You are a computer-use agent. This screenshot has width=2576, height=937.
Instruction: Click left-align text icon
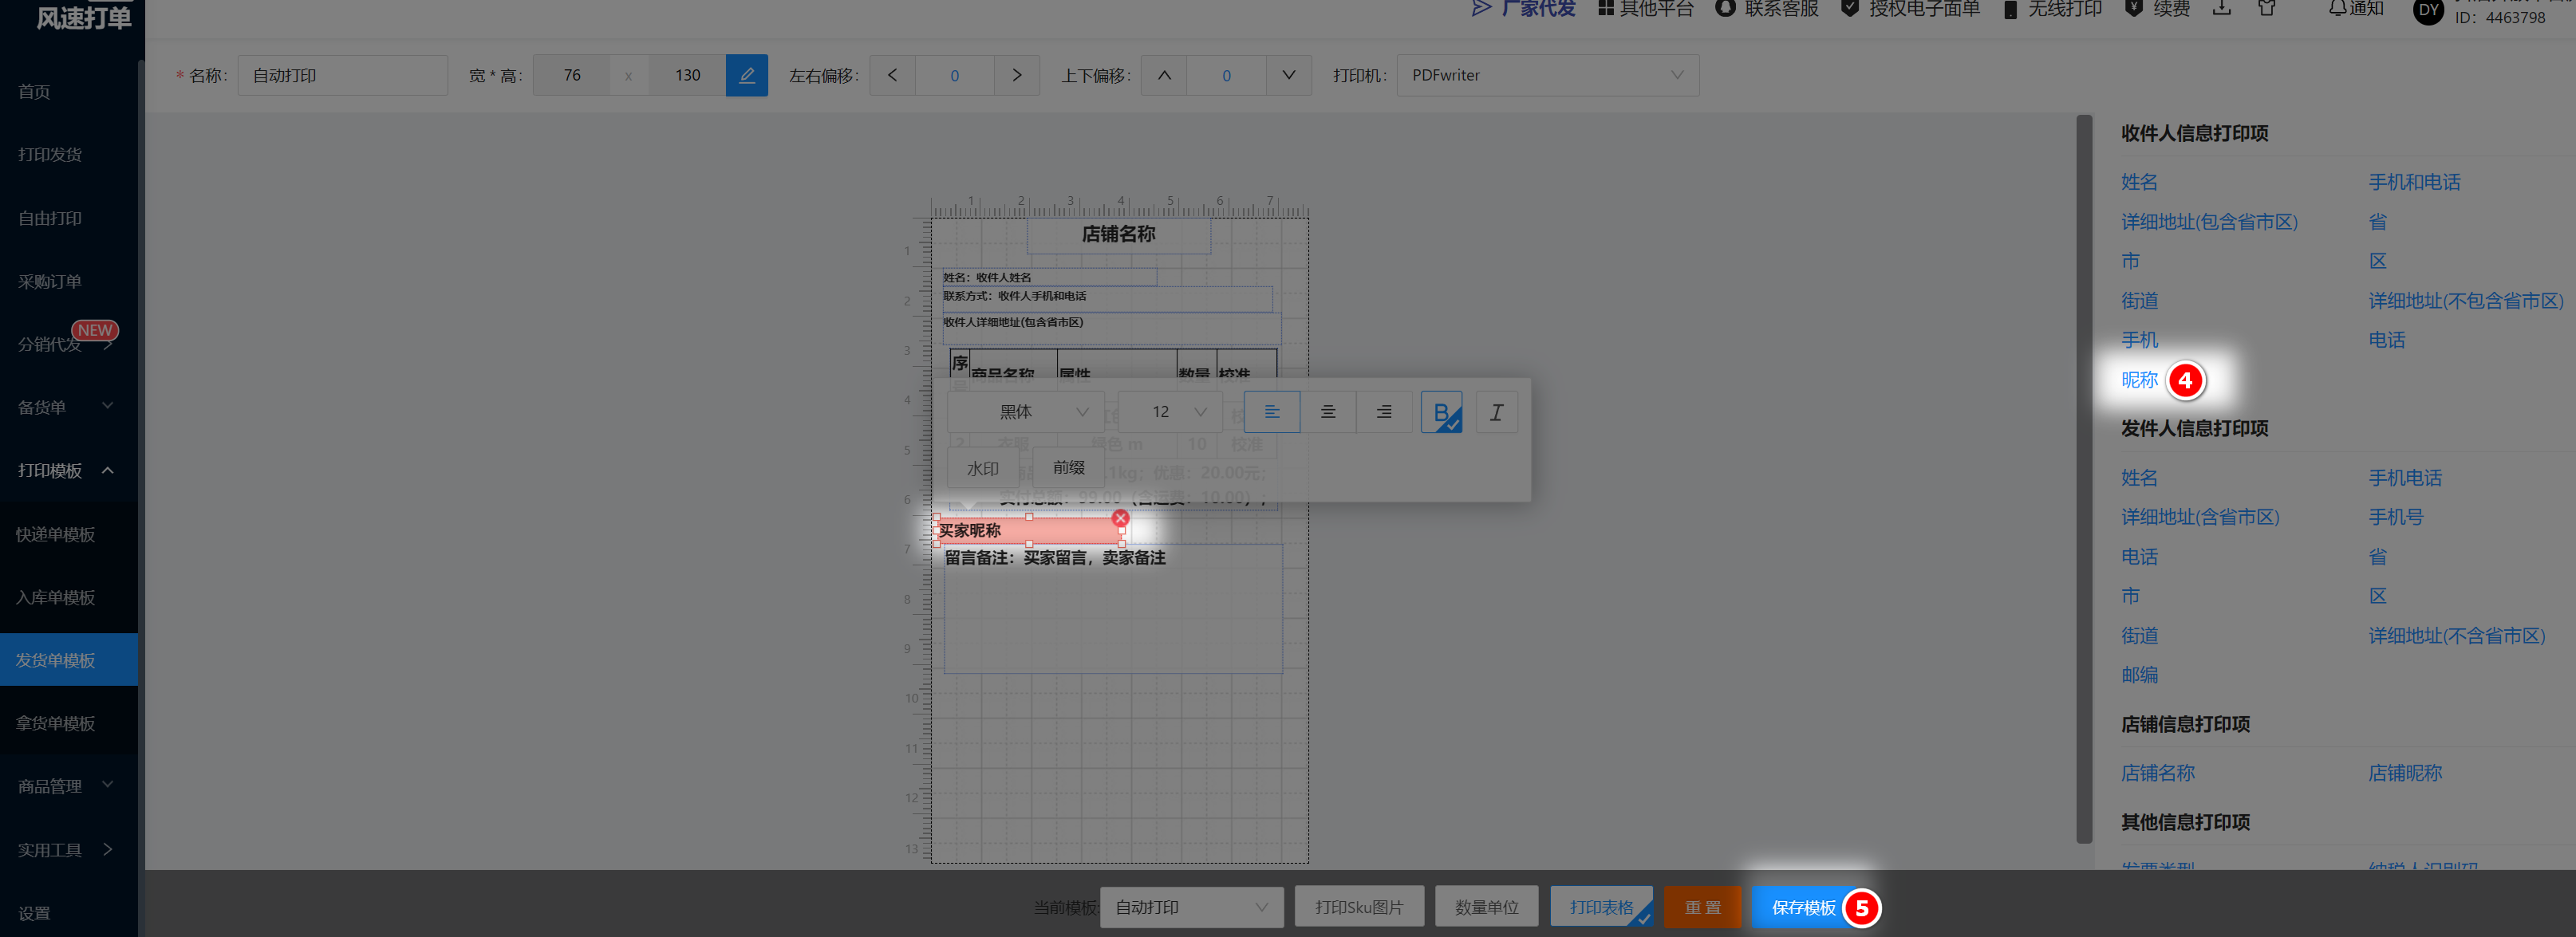(1271, 412)
